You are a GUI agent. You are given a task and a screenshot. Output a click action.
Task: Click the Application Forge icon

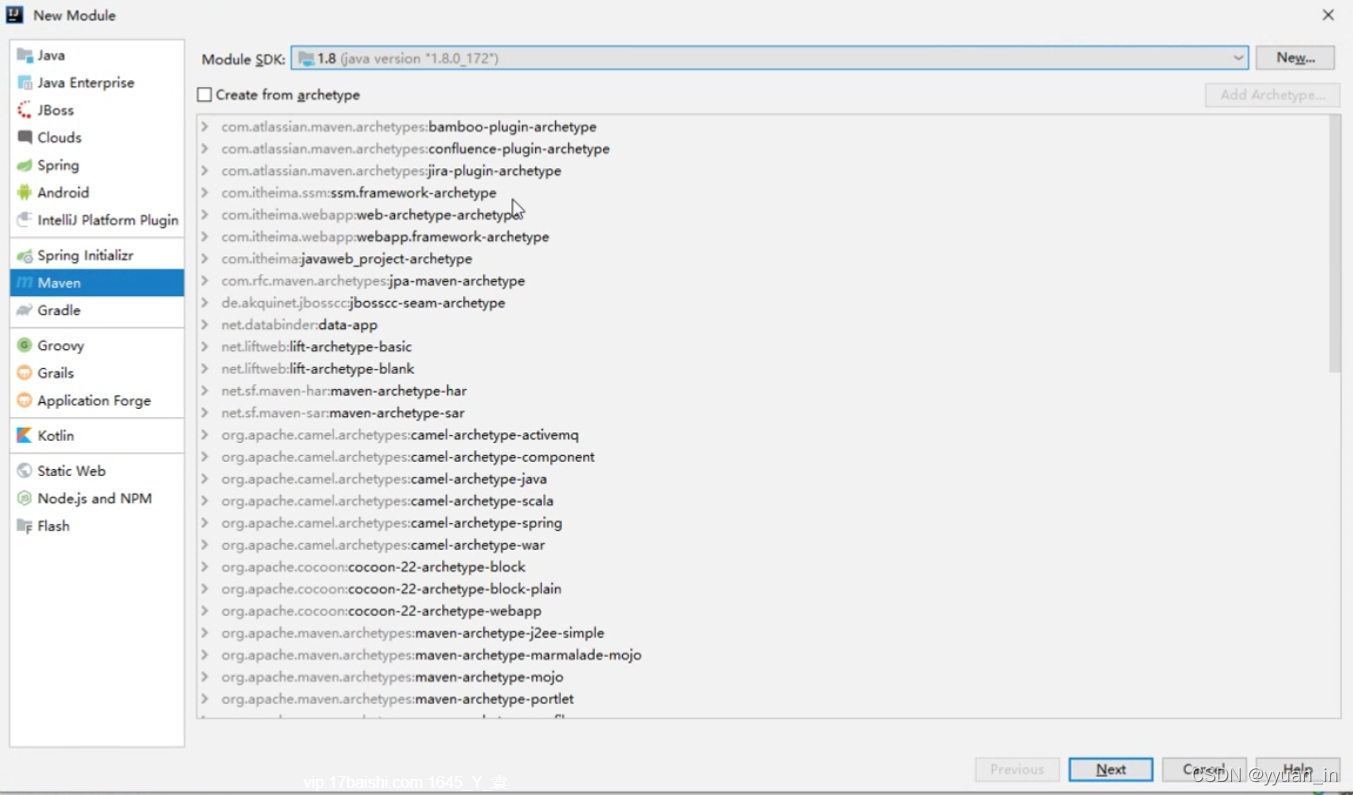pyautogui.click(x=25, y=401)
